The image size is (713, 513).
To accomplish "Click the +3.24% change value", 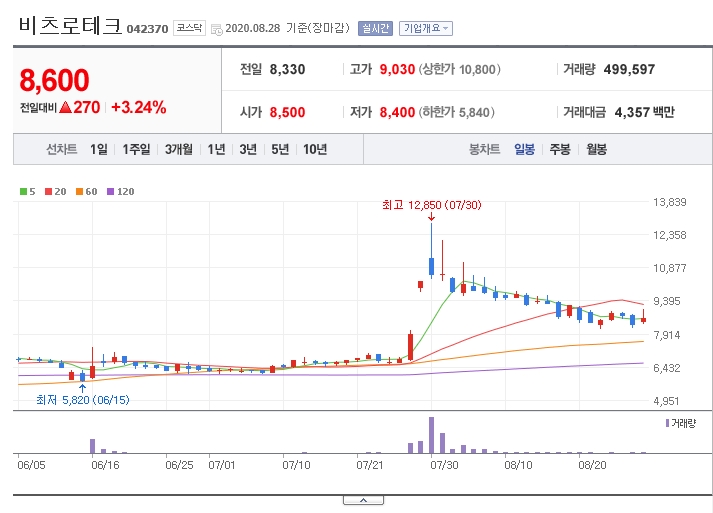I will coord(139,107).
